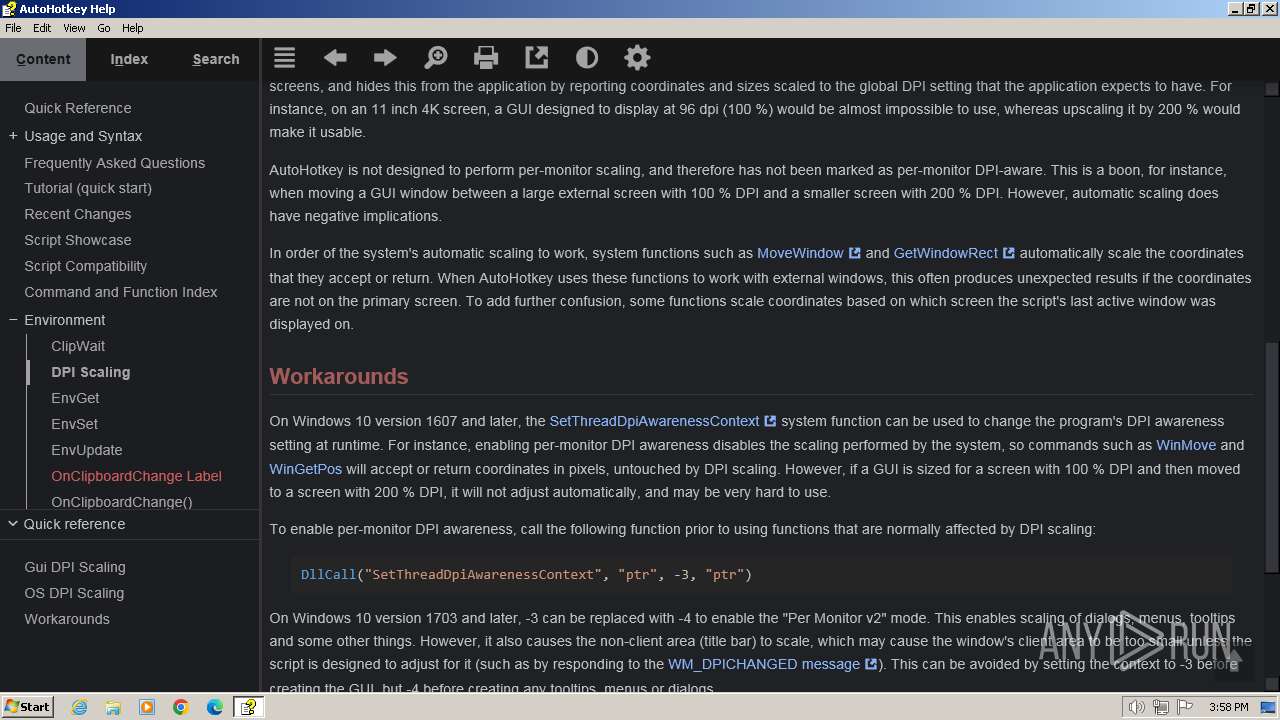The image size is (1280, 720).
Task: Open Recent Changes page
Action: (x=78, y=214)
